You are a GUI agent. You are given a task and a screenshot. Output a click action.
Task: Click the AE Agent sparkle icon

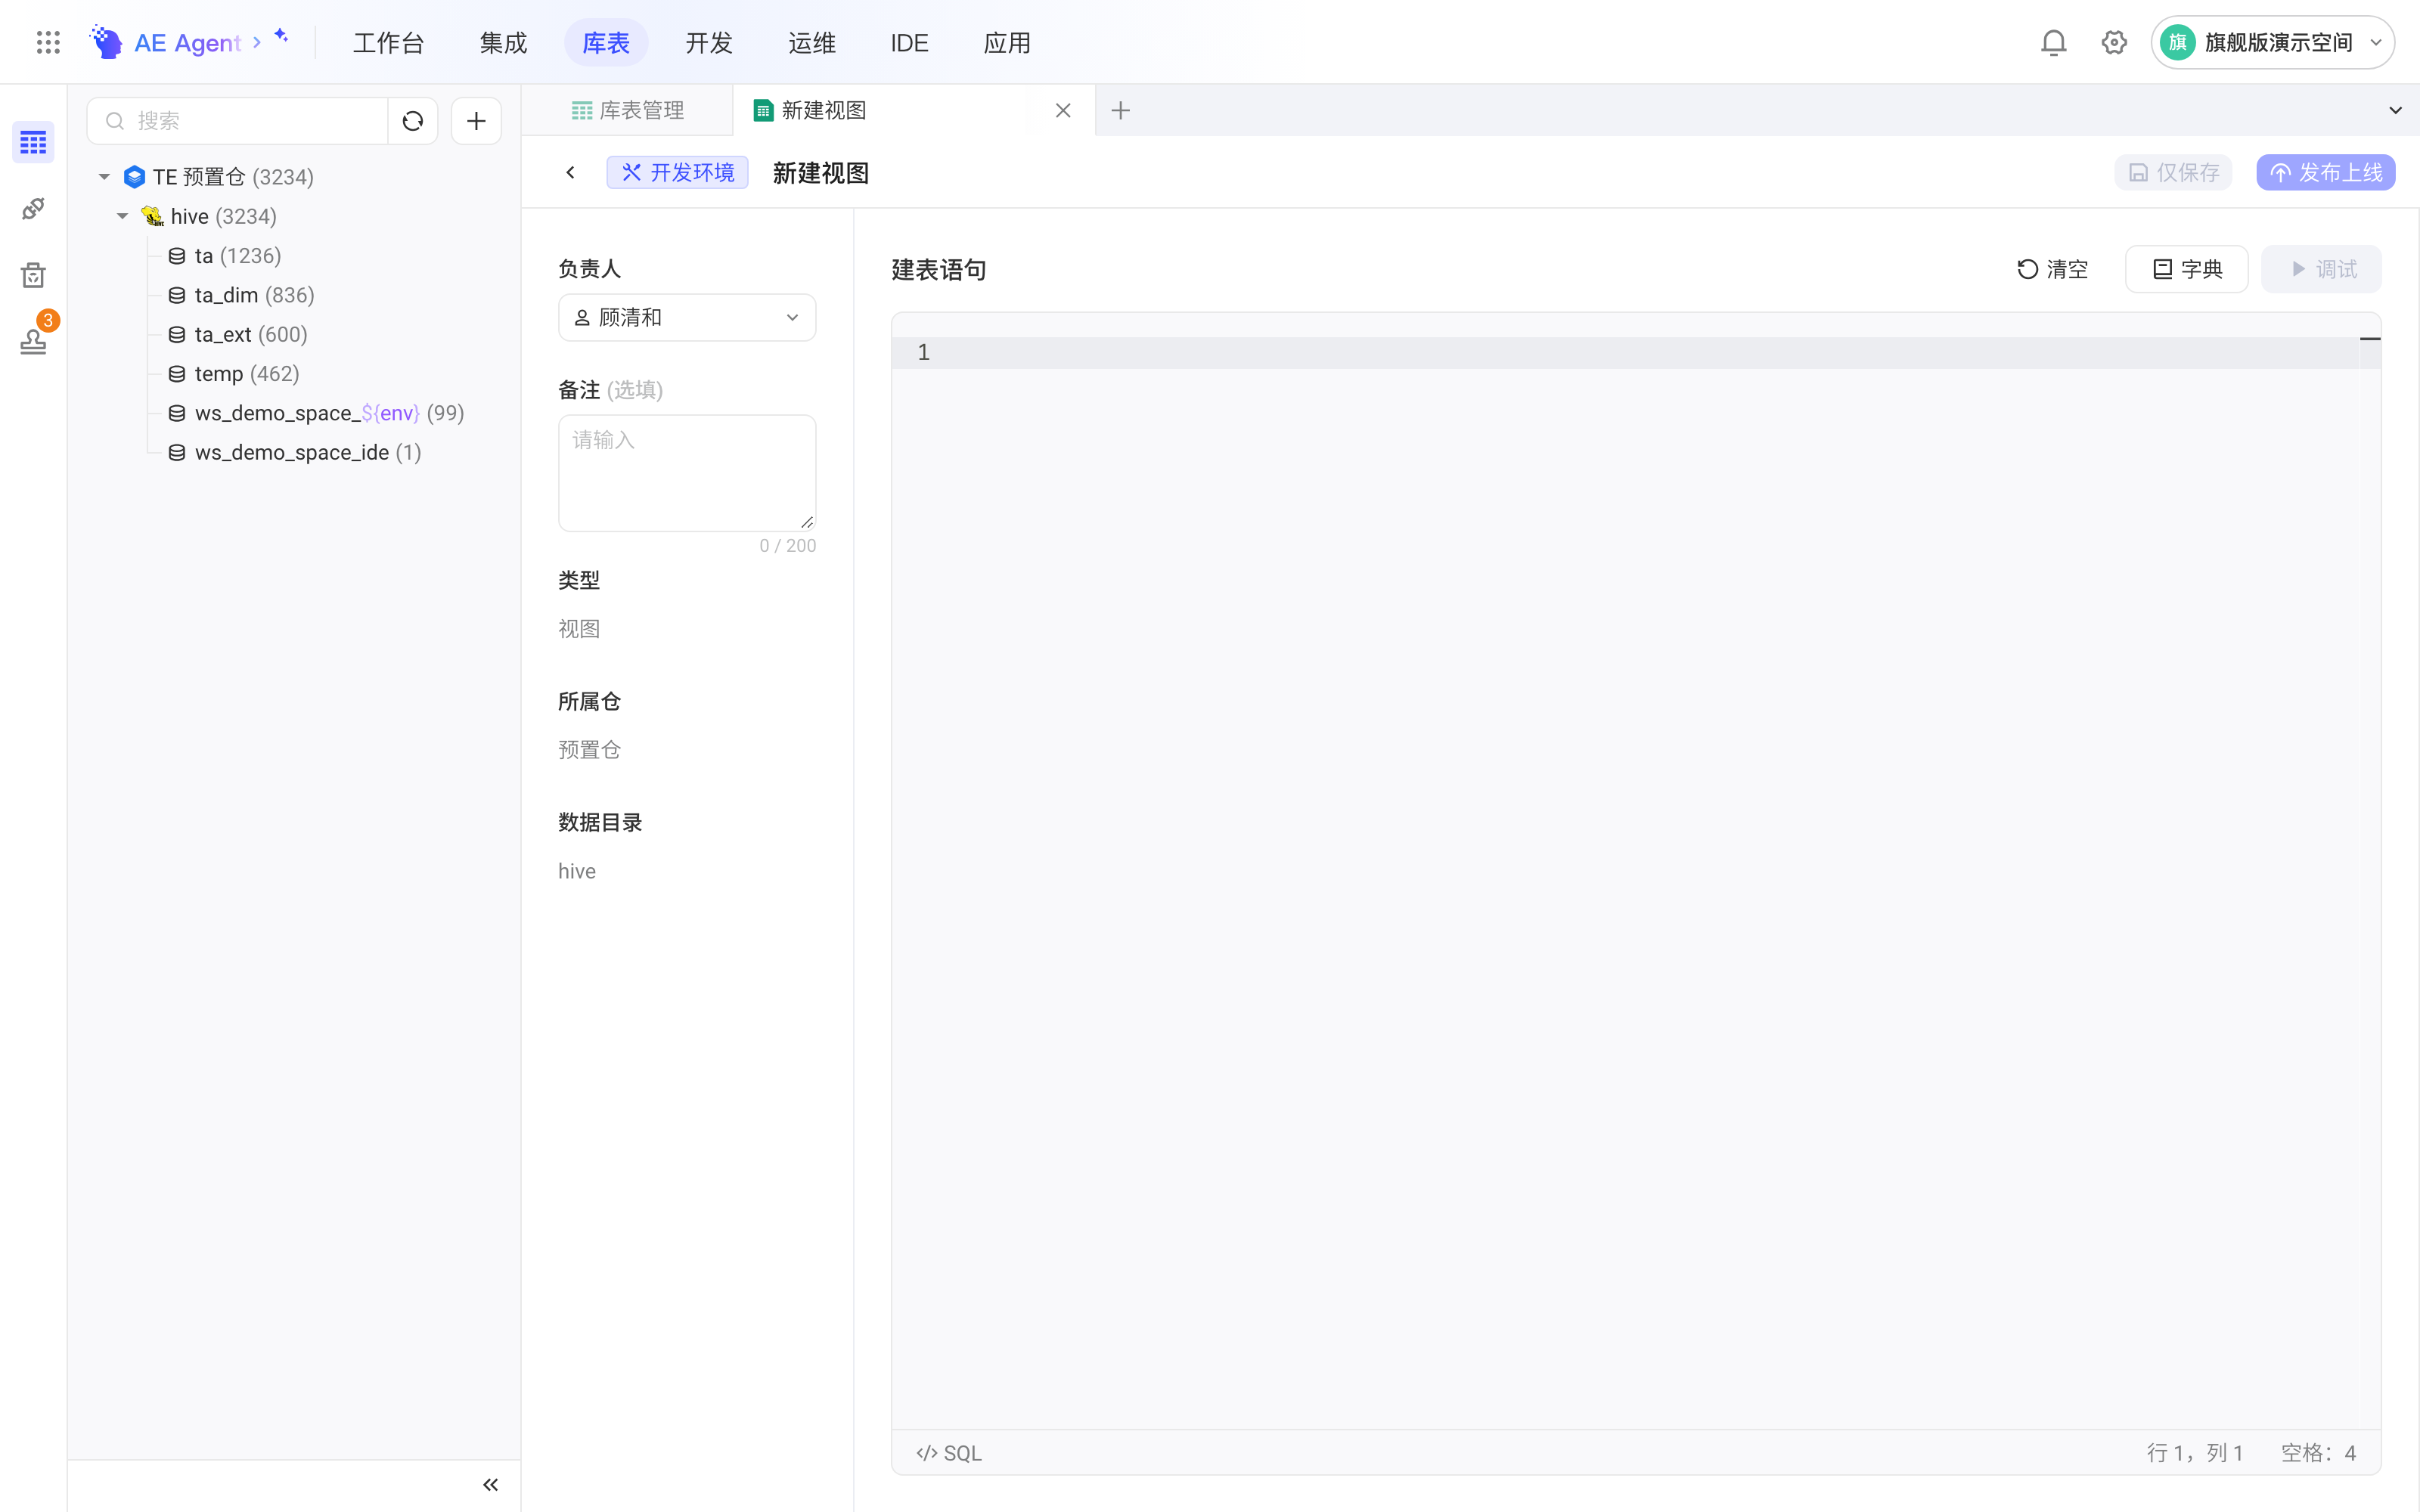[x=281, y=36]
